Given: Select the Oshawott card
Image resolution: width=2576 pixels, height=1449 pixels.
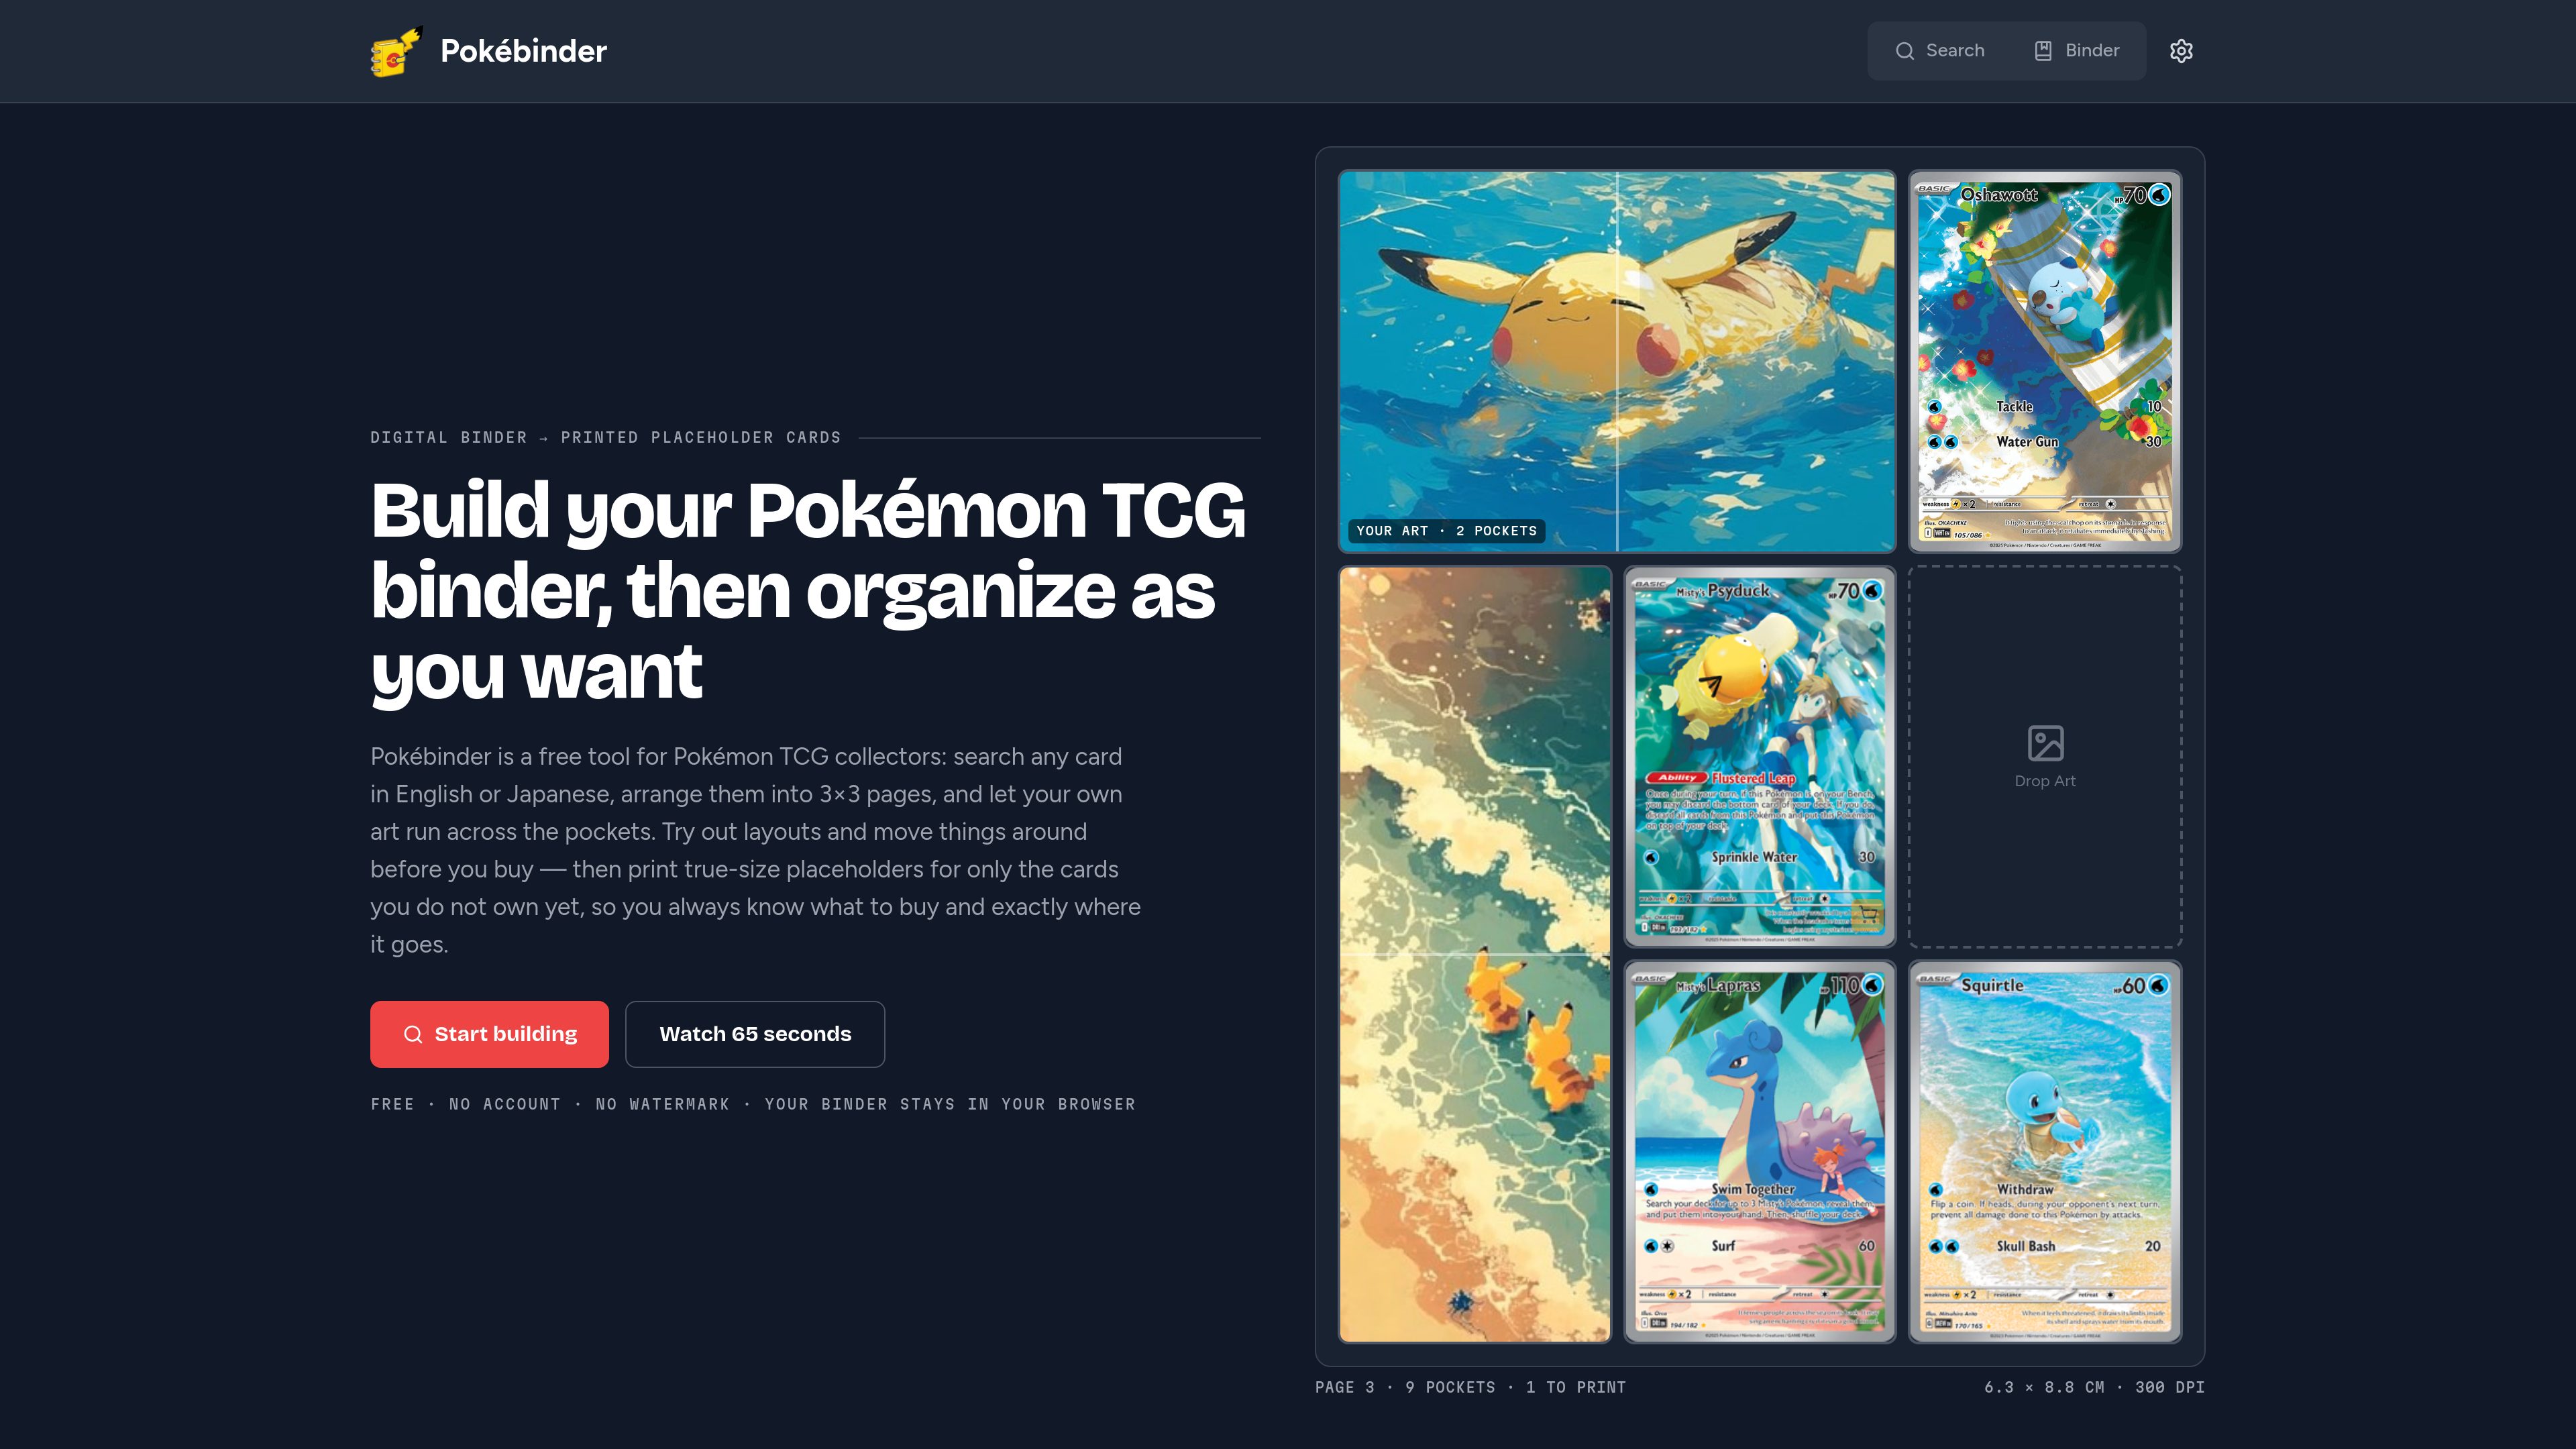Looking at the screenshot, I should click(2045, 361).
